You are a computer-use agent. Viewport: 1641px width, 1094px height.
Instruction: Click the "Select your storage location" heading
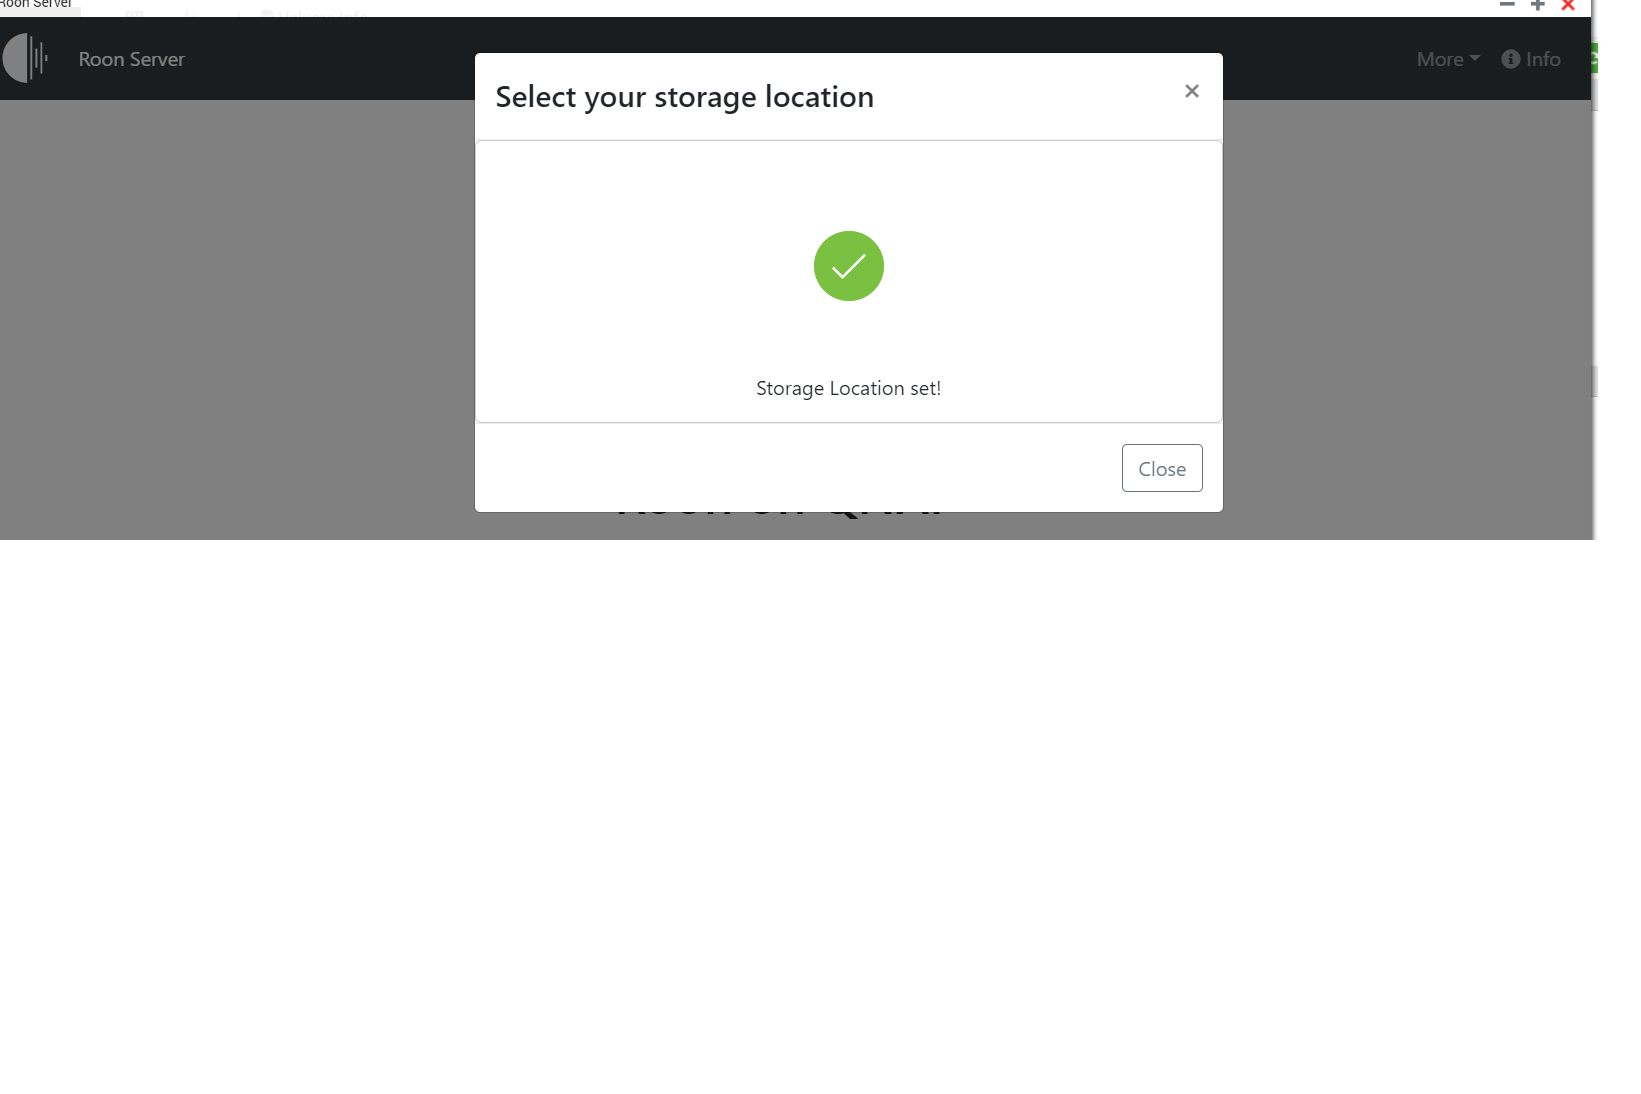(x=684, y=97)
